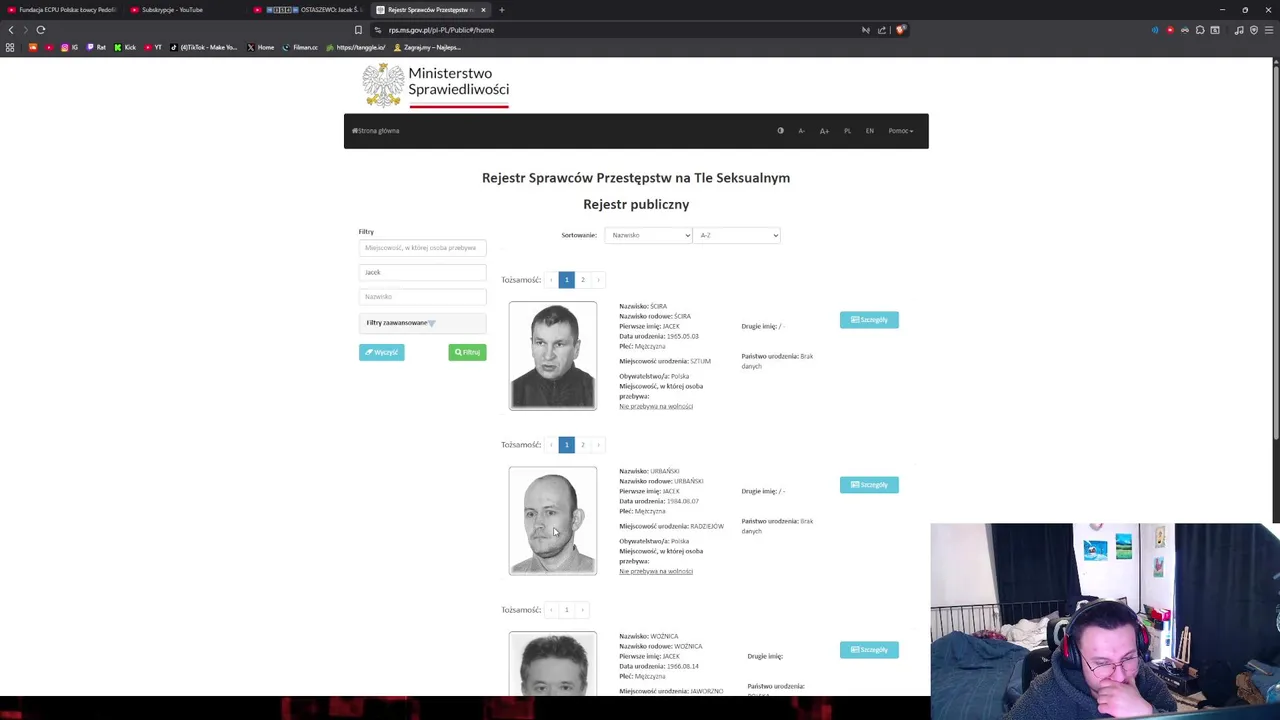Select identity page 2 for ŚCIRA
This screenshot has width=1280, height=720.
(x=583, y=280)
